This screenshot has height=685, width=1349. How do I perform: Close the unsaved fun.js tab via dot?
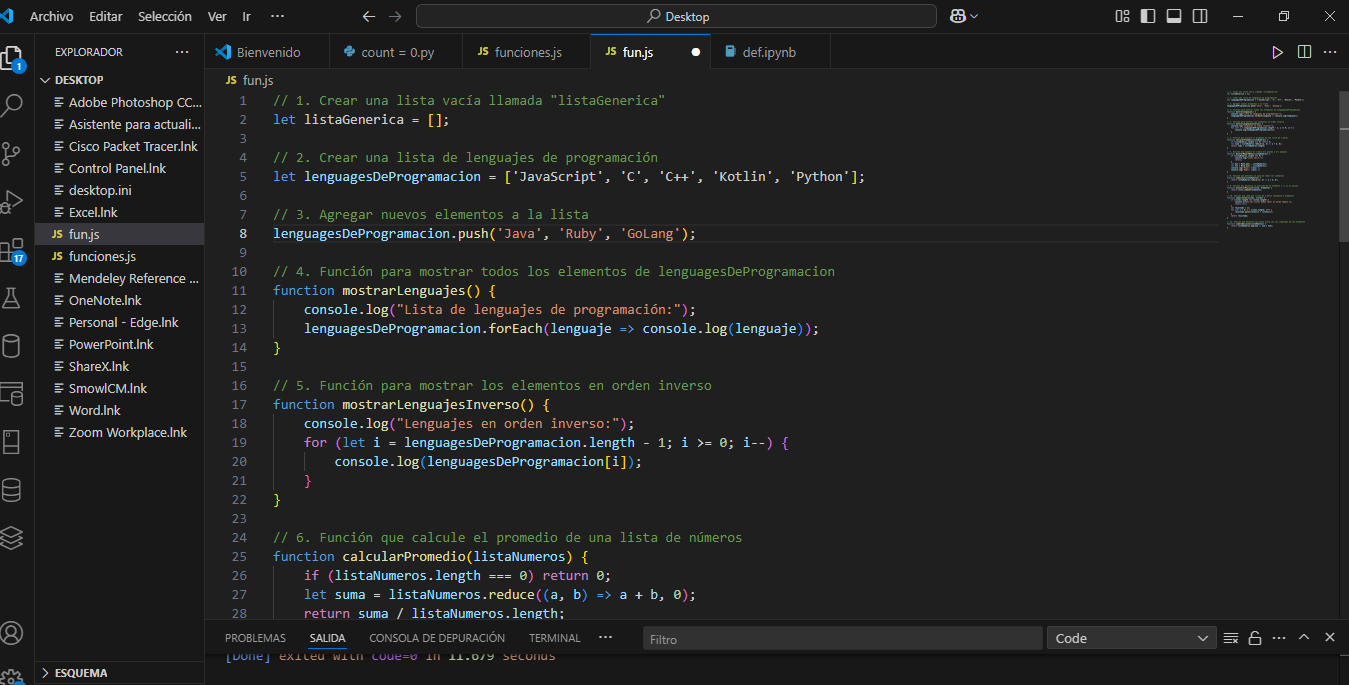click(x=696, y=52)
